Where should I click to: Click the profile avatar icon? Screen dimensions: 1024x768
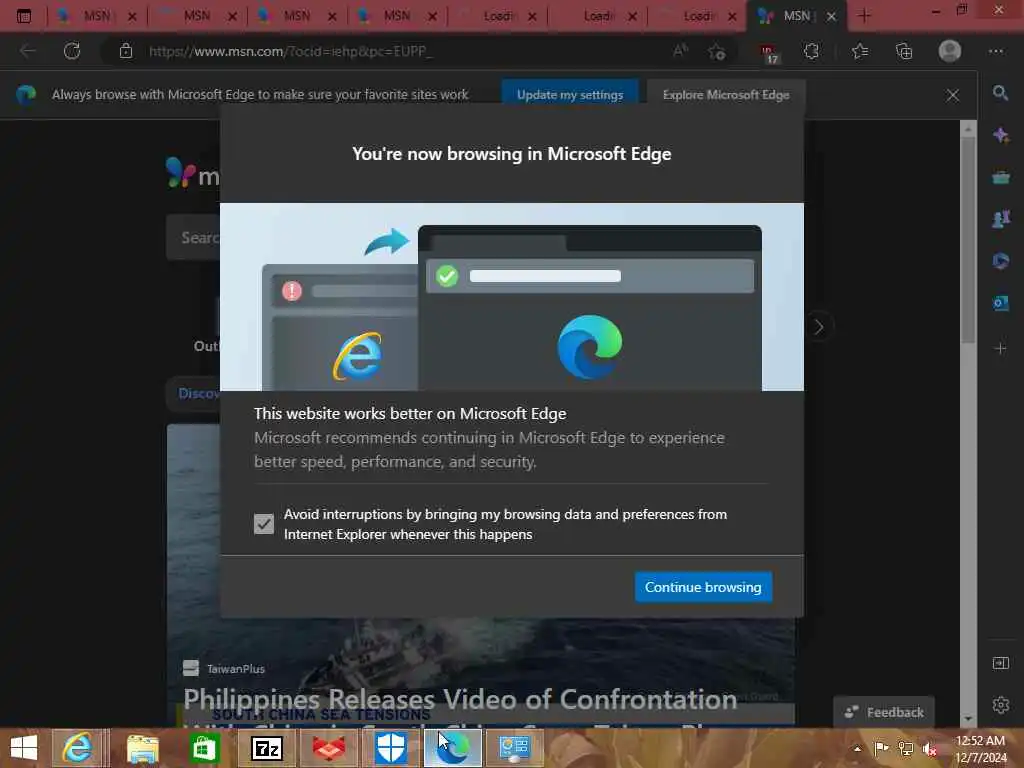tap(950, 51)
